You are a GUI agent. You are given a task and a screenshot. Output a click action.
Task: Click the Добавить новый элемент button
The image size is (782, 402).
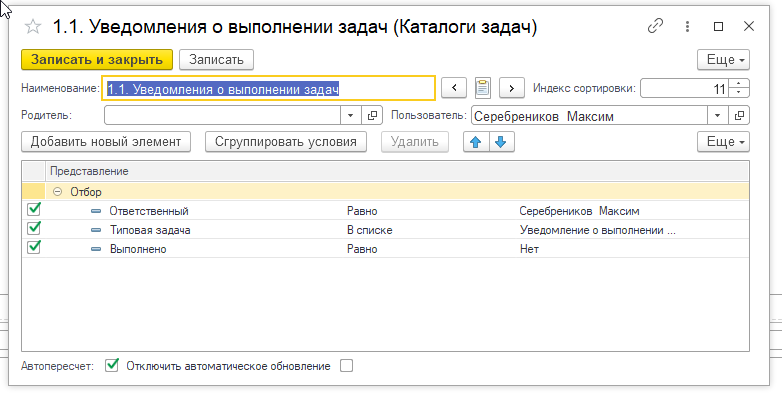[x=105, y=141]
